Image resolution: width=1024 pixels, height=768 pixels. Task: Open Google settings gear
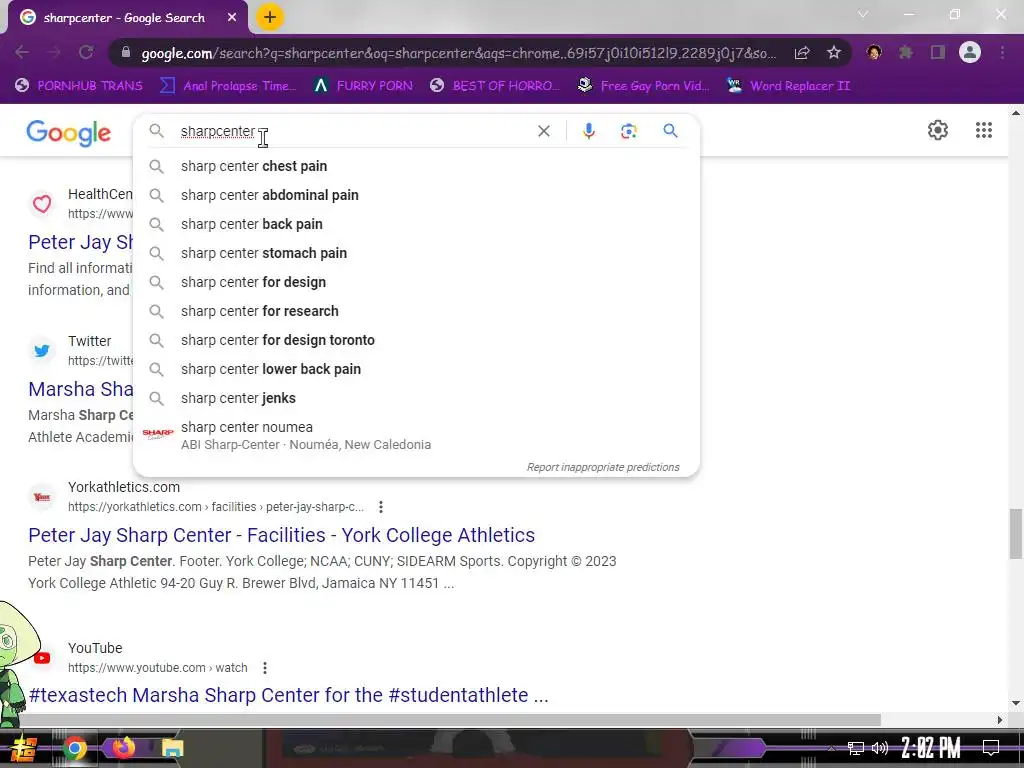coord(938,130)
